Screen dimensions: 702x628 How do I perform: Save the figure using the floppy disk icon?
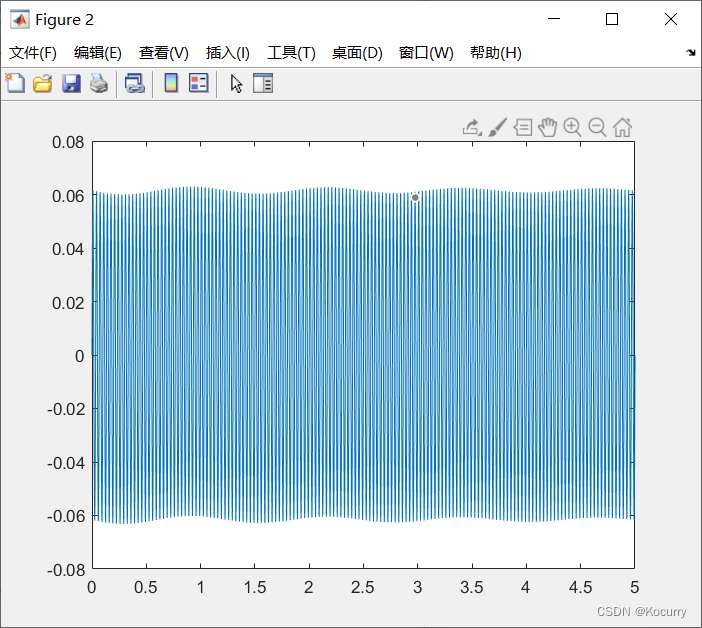pos(71,84)
